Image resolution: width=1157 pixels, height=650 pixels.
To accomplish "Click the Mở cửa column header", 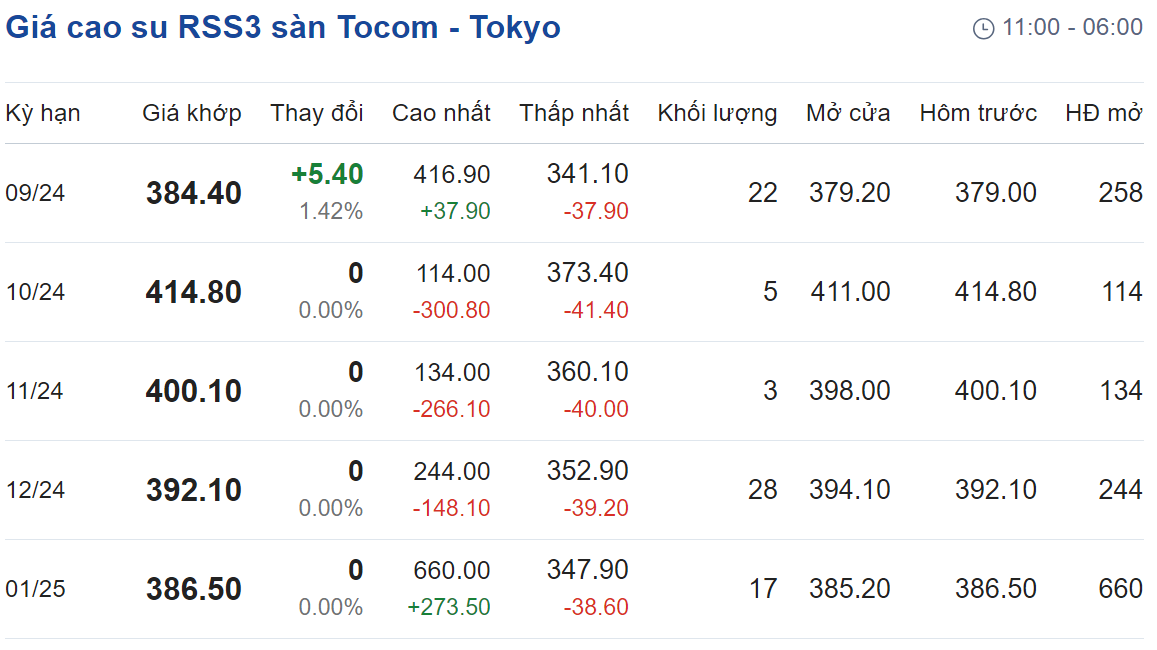I will [848, 113].
